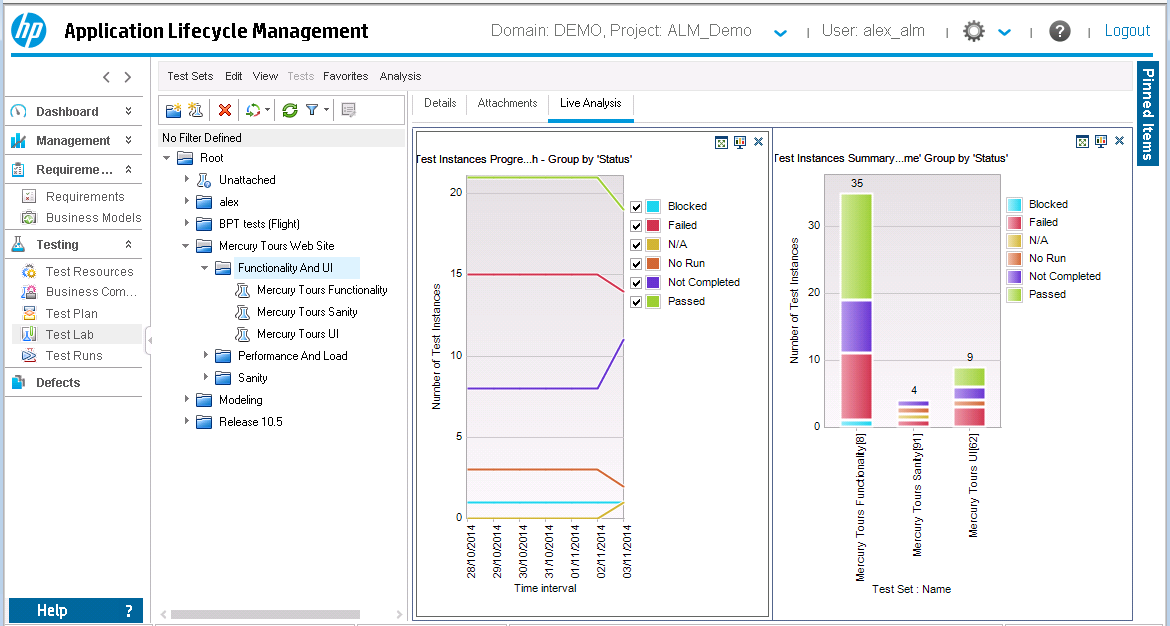Open the Analysis menu

click(401, 76)
